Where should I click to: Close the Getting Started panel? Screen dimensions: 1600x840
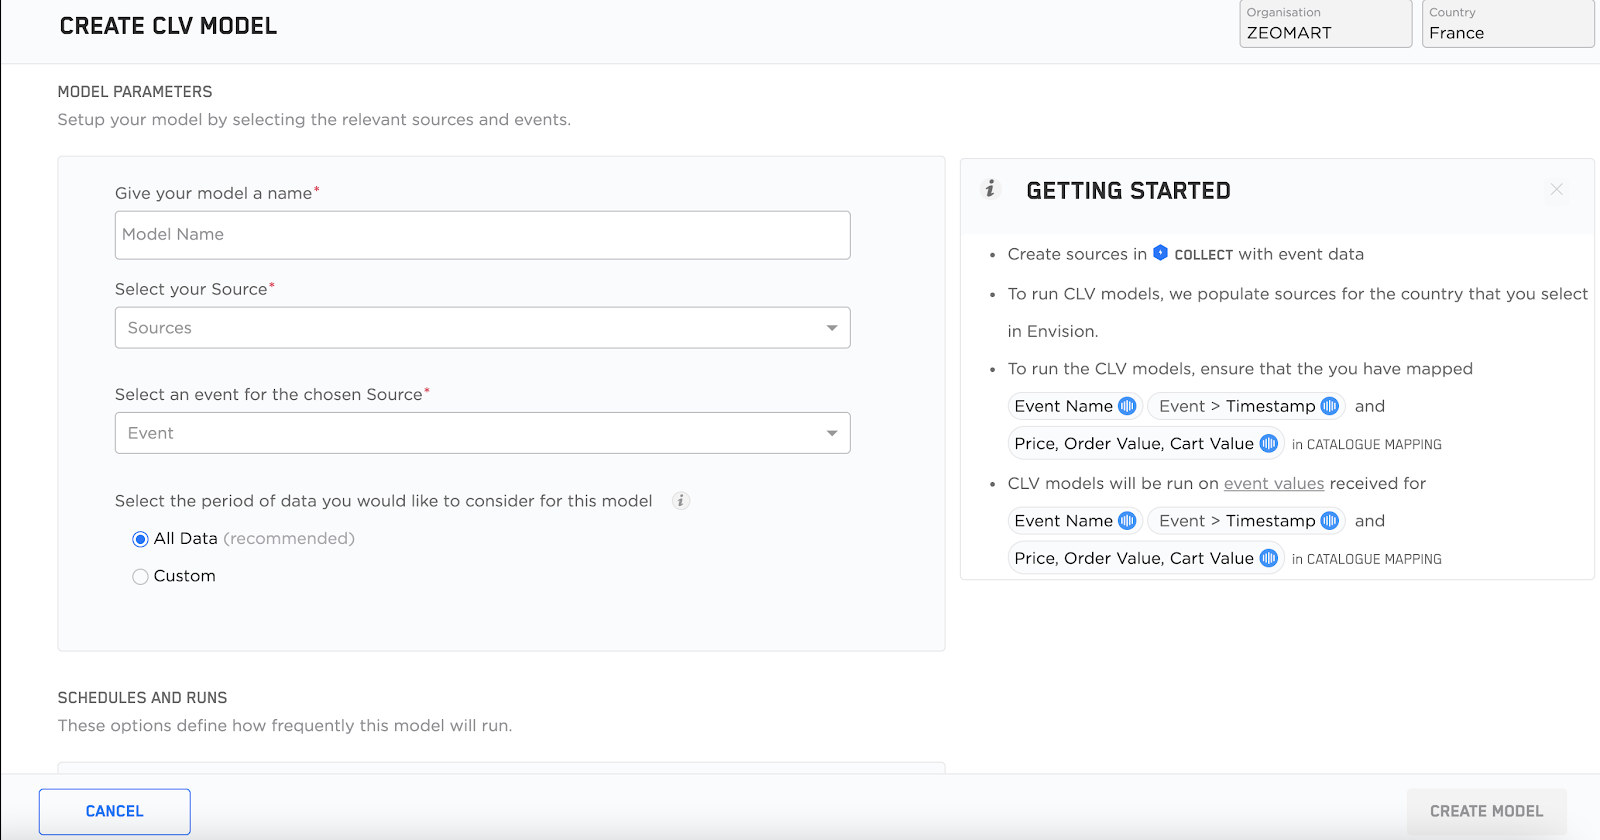click(x=1556, y=189)
